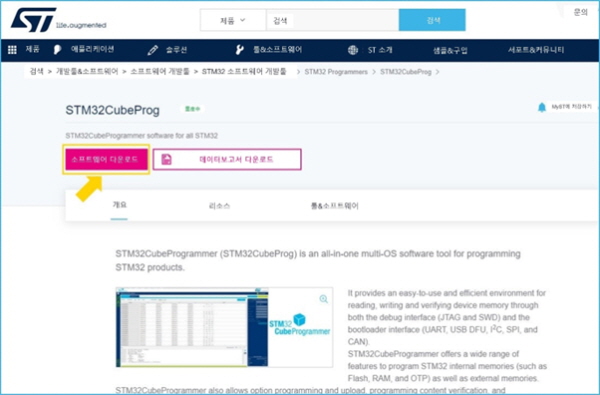This screenshot has width=600, height=395.
Task: Click the 애플리케이션 lightbulb icon
Action: click(x=57, y=50)
